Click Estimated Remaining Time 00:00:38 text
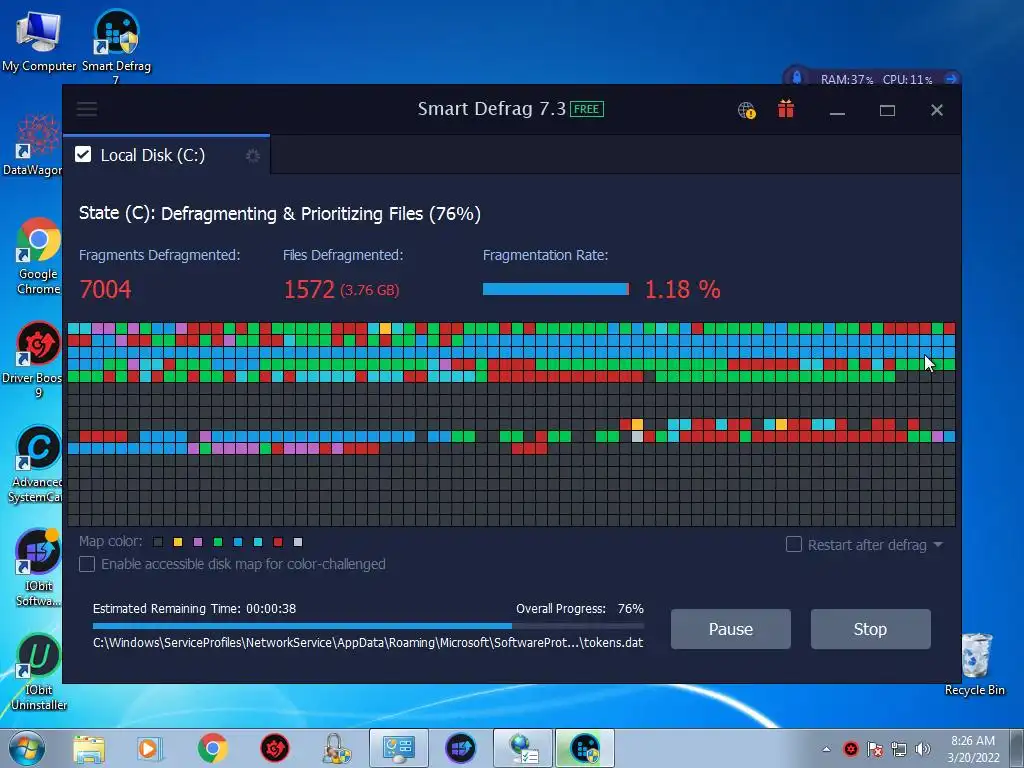Image resolution: width=1024 pixels, height=768 pixels. coord(194,609)
